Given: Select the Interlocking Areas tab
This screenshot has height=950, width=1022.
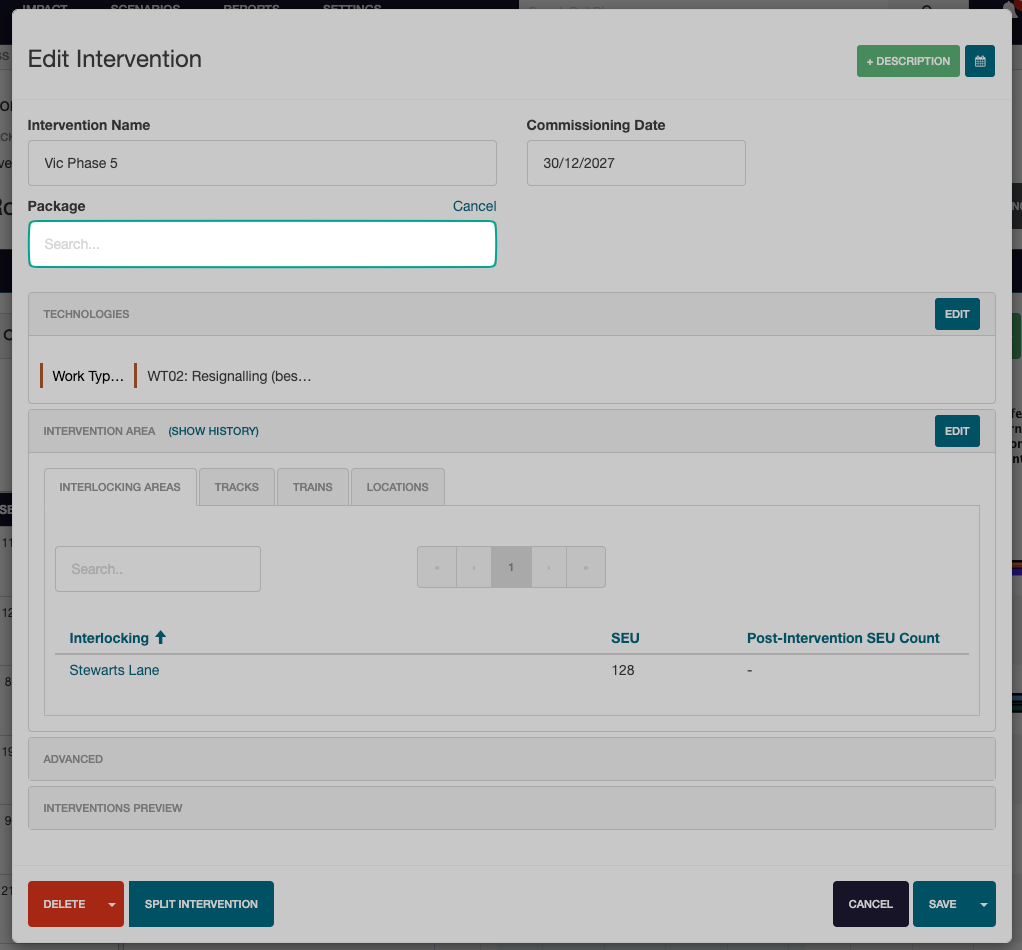Looking at the screenshot, I should coord(120,487).
